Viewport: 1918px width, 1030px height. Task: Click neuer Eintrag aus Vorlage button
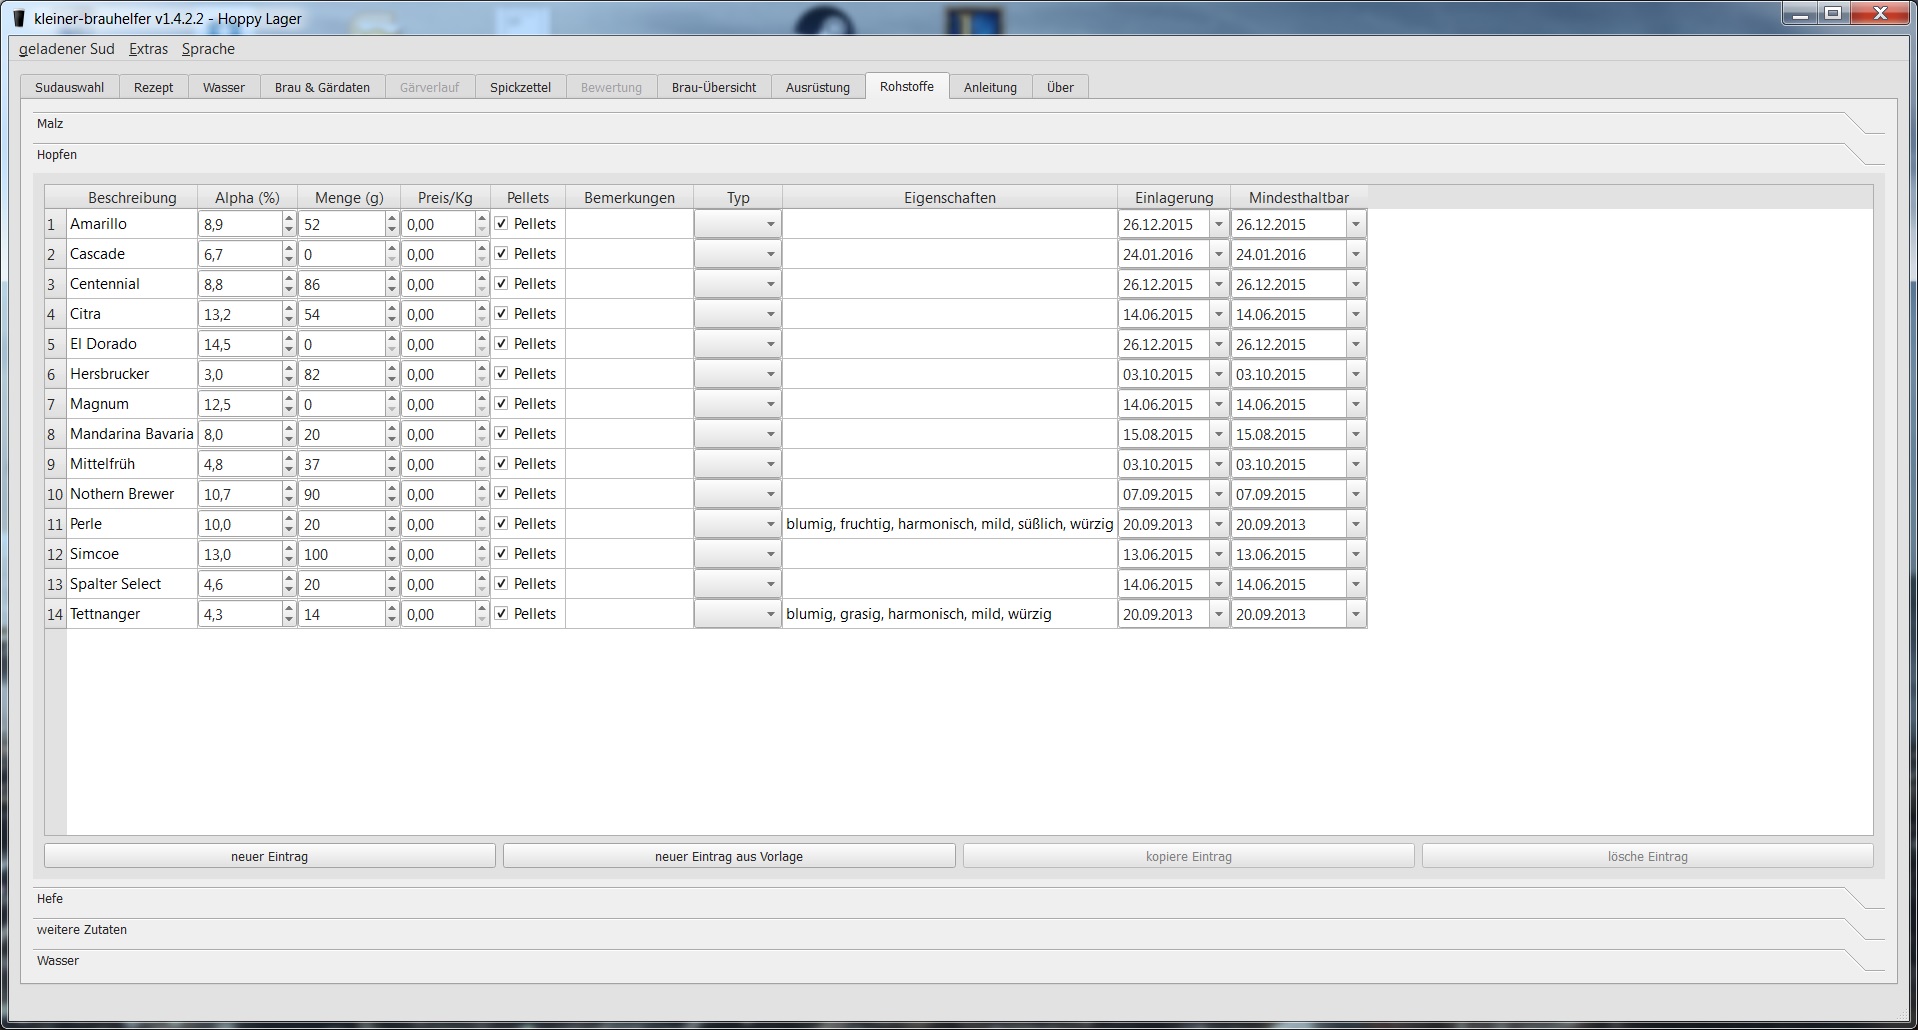728,856
